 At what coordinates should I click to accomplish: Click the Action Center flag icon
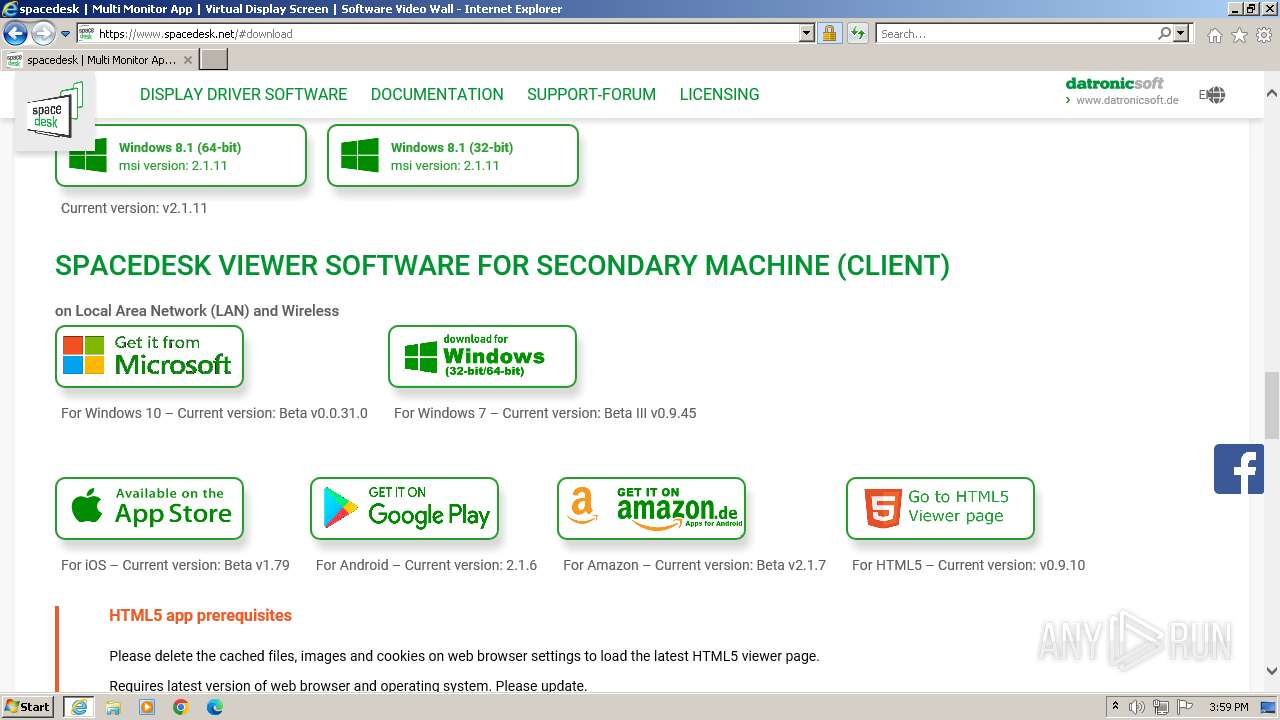pyautogui.click(x=1186, y=706)
